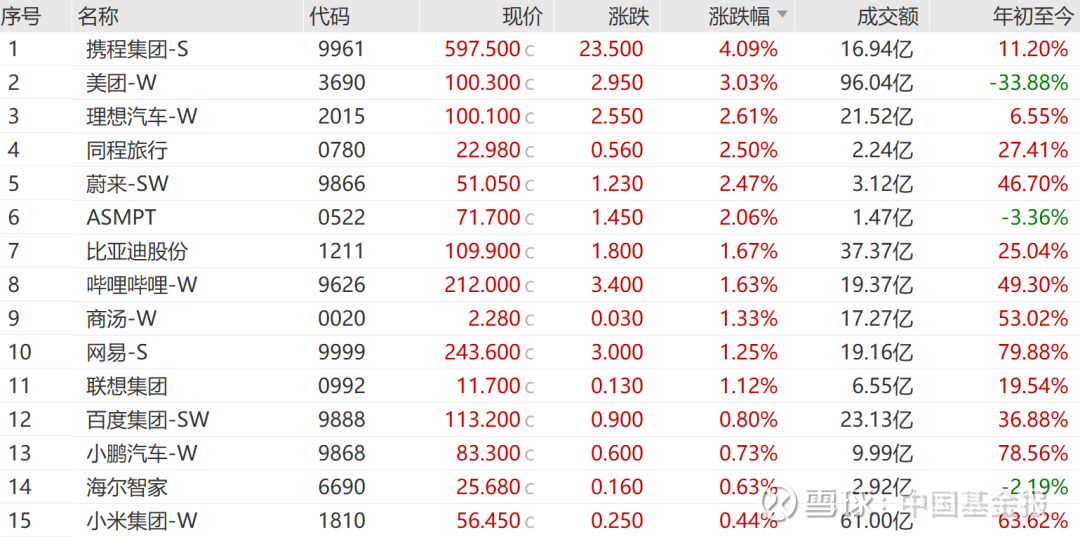Viewport: 1080px width, 537px height.
Task: Click the 现价 column header
Action: click(x=522, y=16)
